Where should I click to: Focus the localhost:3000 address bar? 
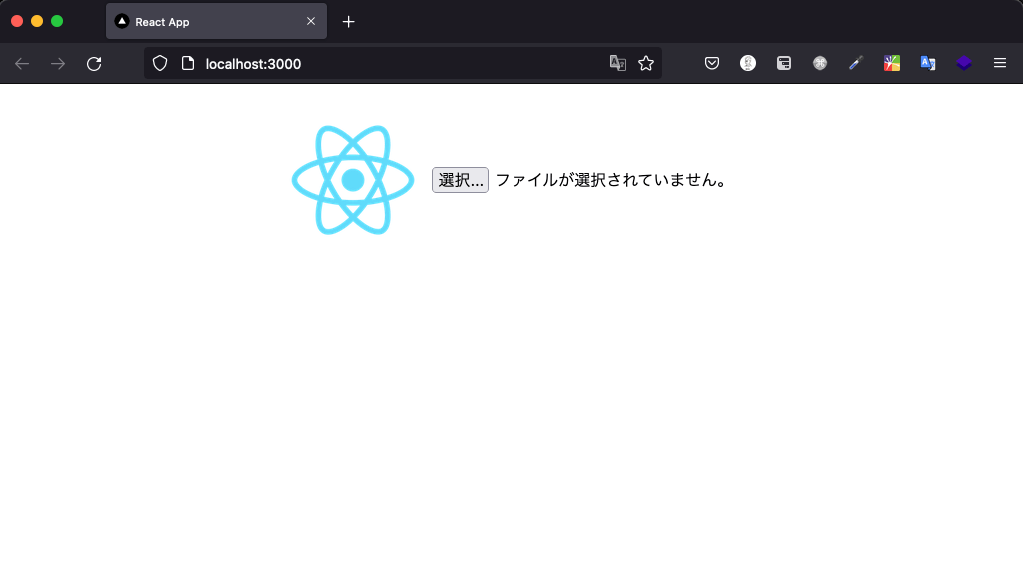403,63
